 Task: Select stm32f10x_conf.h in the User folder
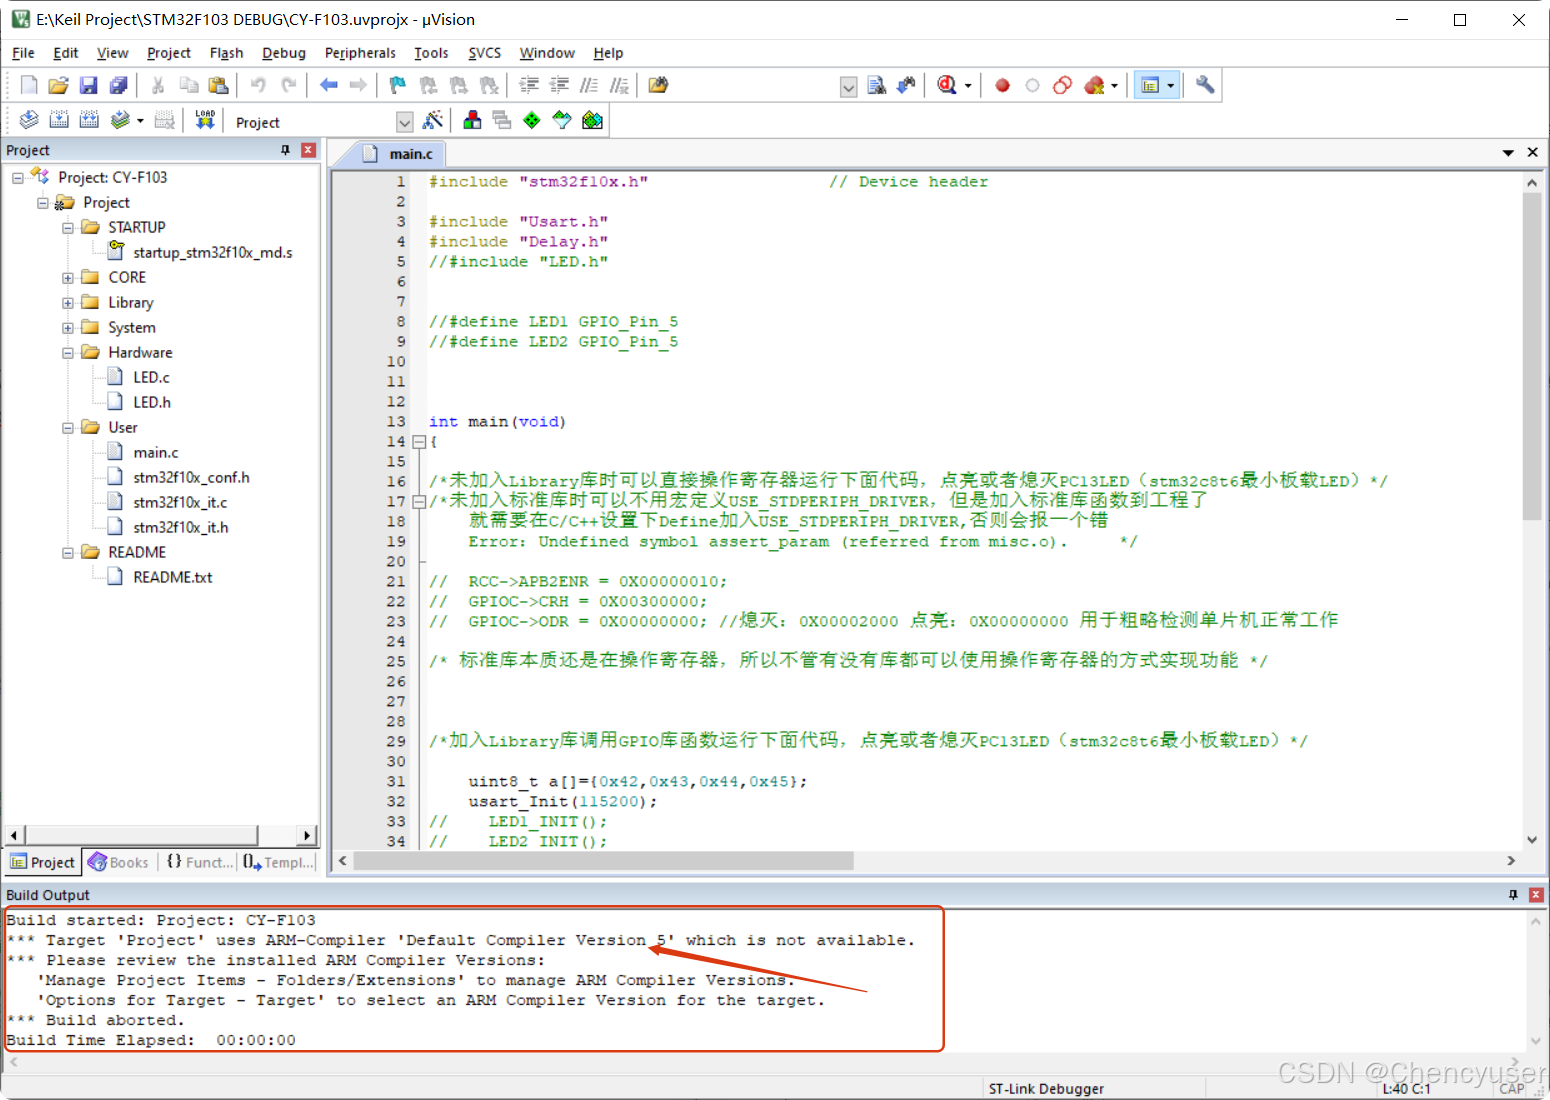pos(191,477)
